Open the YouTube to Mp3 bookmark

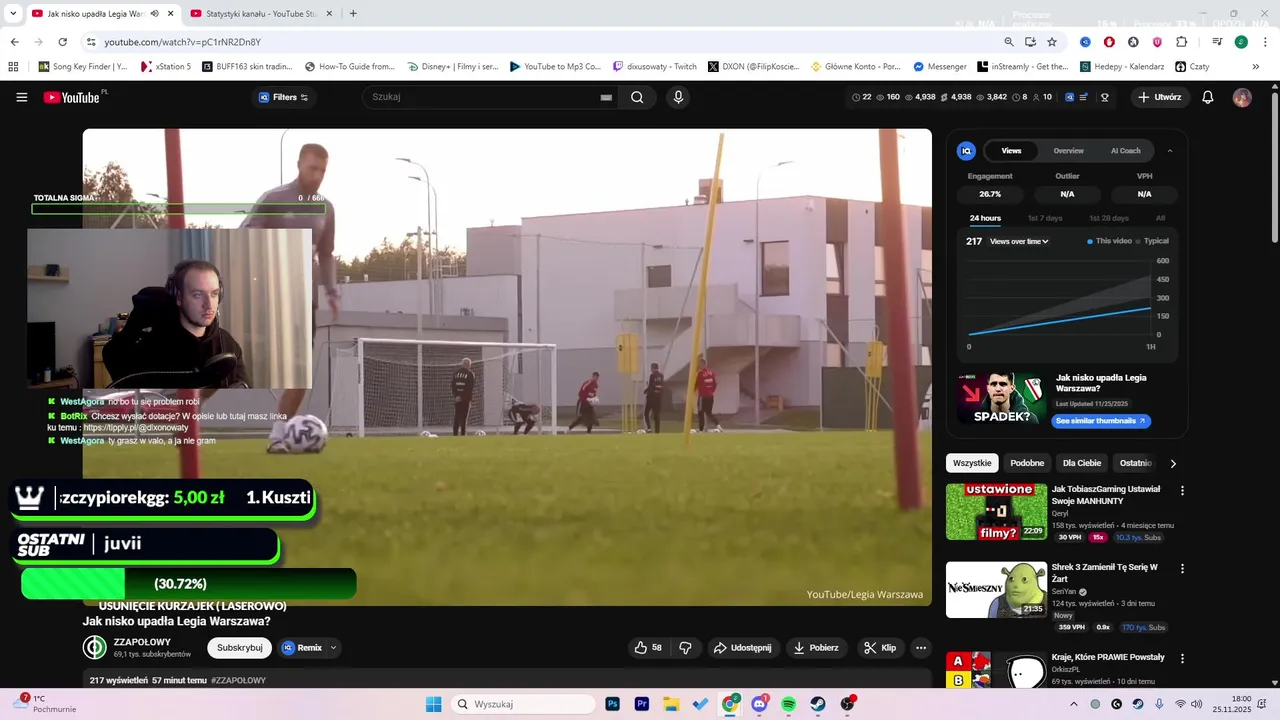pyautogui.click(x=555, y=67)
